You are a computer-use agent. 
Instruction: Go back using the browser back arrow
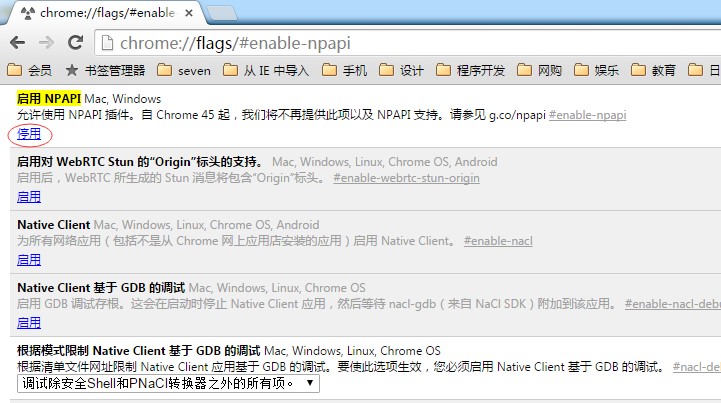click(17, 43)
